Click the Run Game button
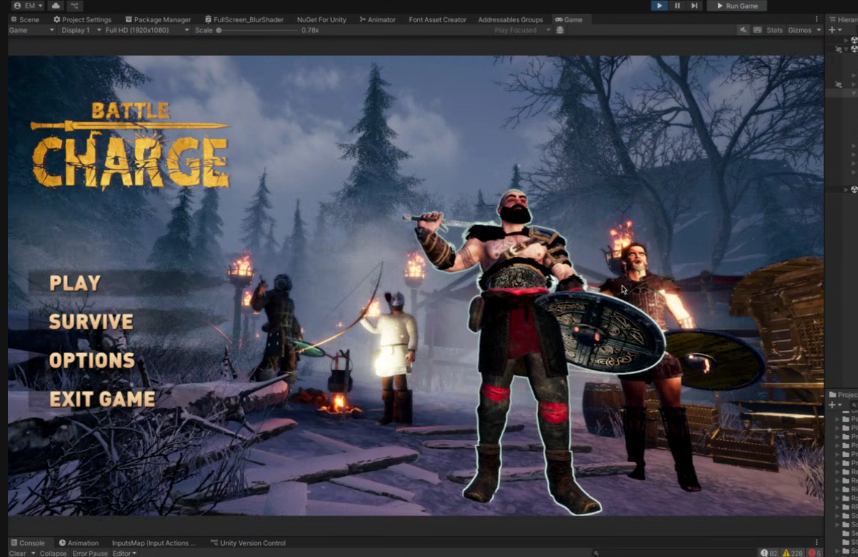Screen dimensions: 858x557 pos(737,5)
